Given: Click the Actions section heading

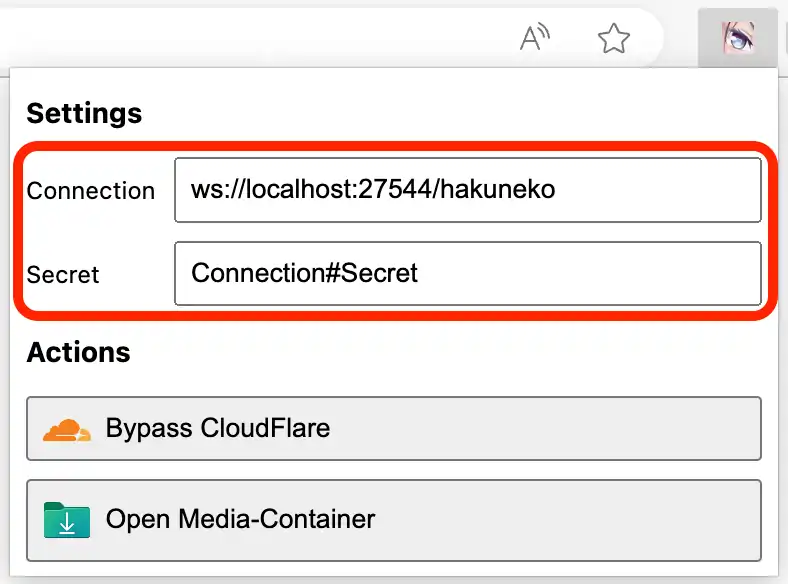Looking at the screenshot, I should point(78,352).
